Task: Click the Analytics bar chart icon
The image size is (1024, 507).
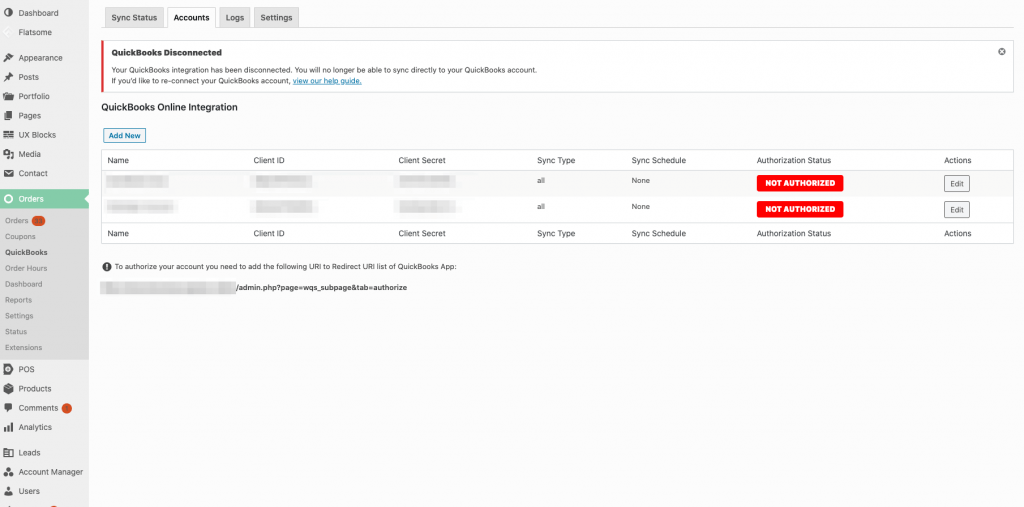Action: tap(8, 427)
